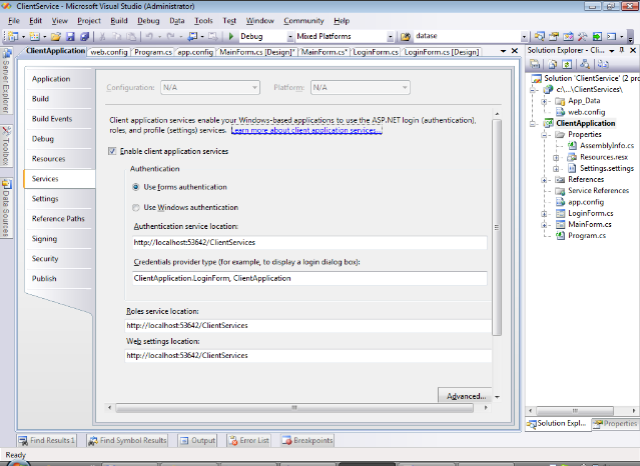Open the Build menu
This screenshot has height=466, width=640.
[x=119, y=21]
